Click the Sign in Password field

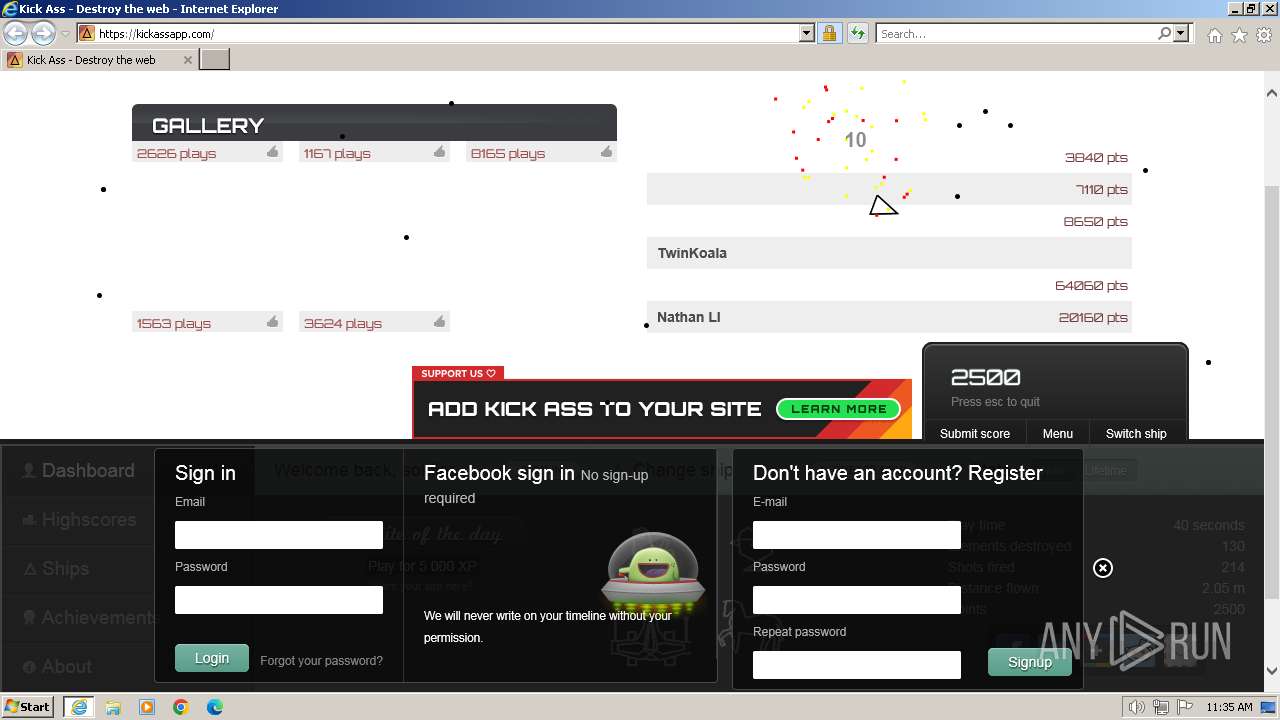click(279, 600)
